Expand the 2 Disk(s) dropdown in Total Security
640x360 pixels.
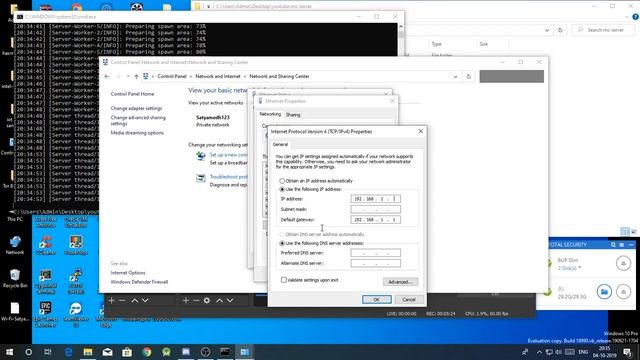coord(580,268)
